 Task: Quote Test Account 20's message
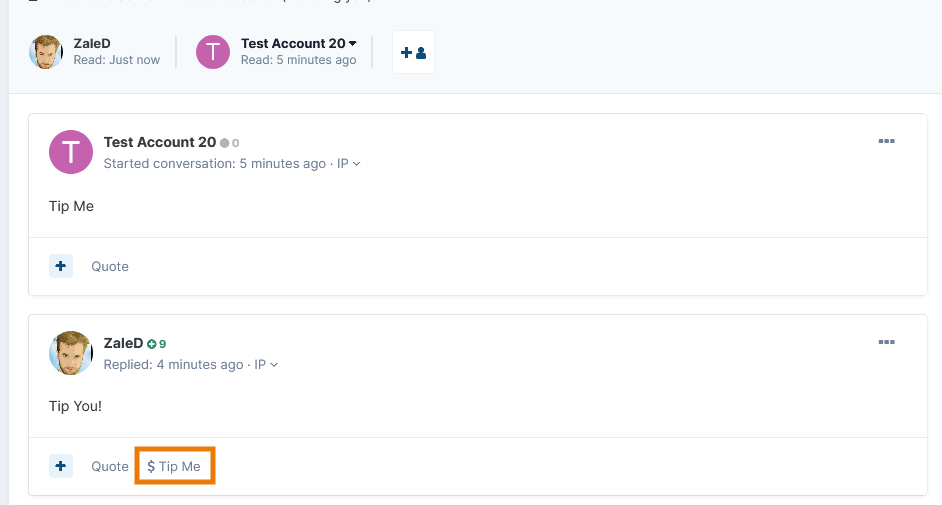[110, 266]
